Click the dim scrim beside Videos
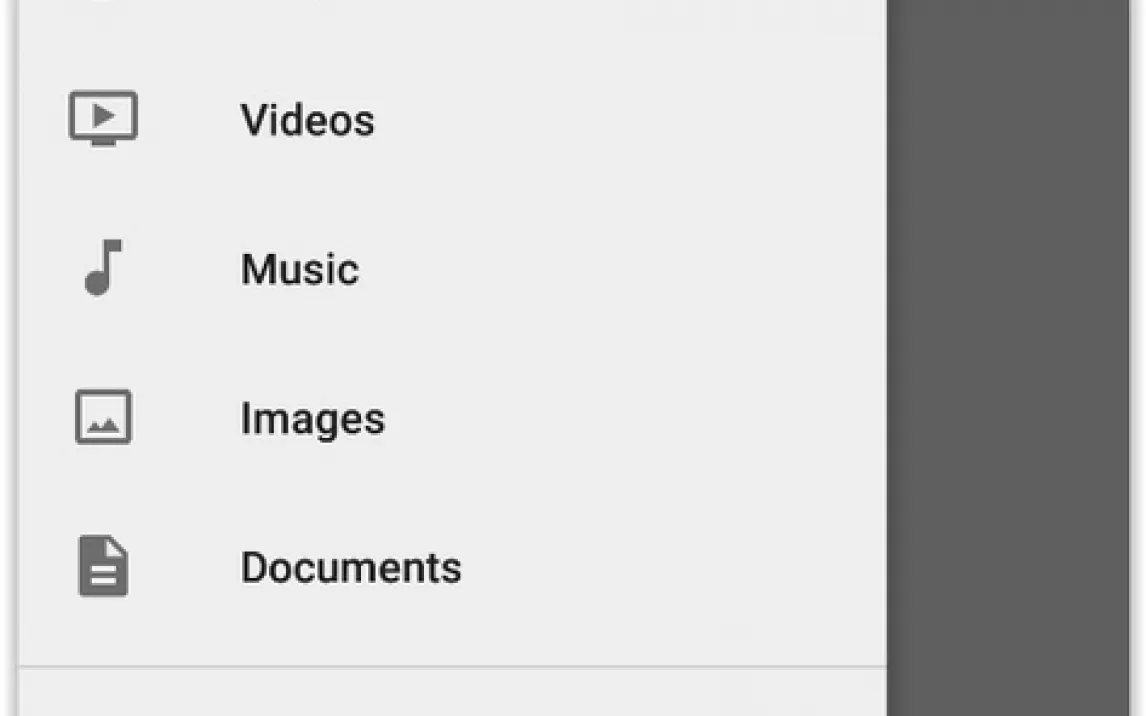 point(1009,120)
